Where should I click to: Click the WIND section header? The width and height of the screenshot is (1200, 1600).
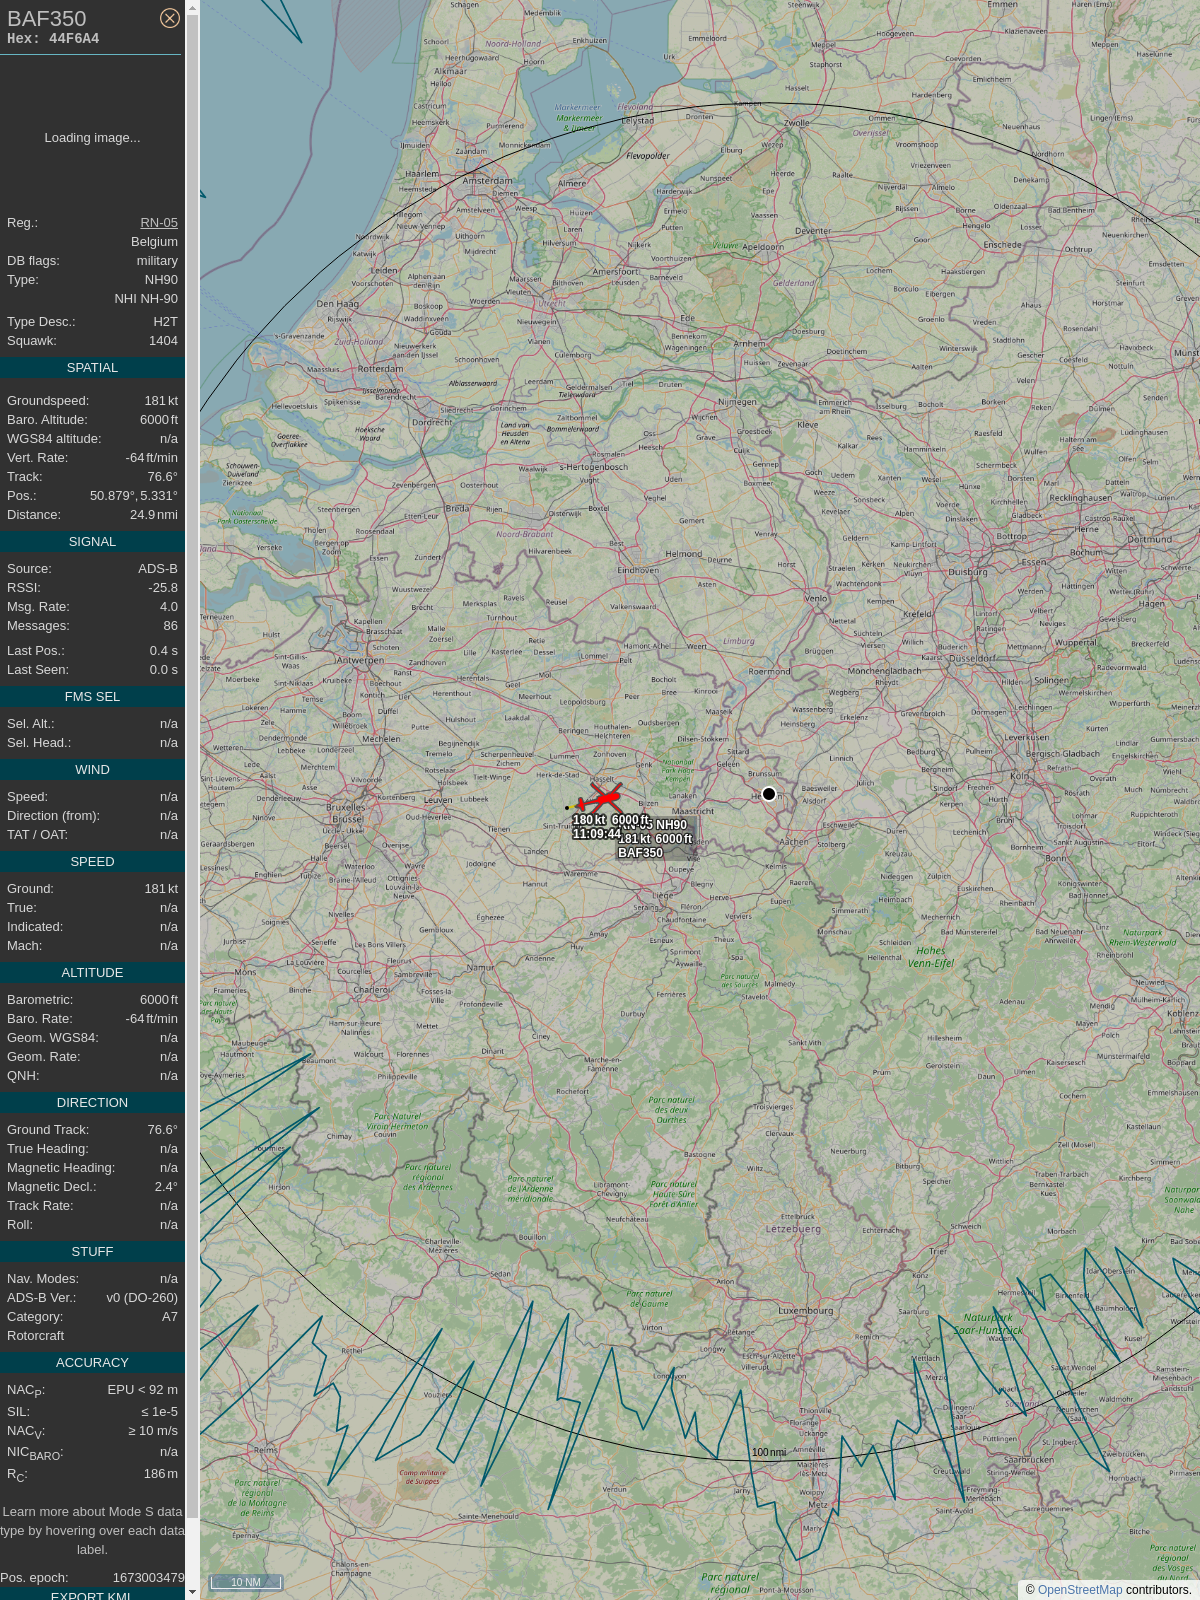tap(92, 770)
